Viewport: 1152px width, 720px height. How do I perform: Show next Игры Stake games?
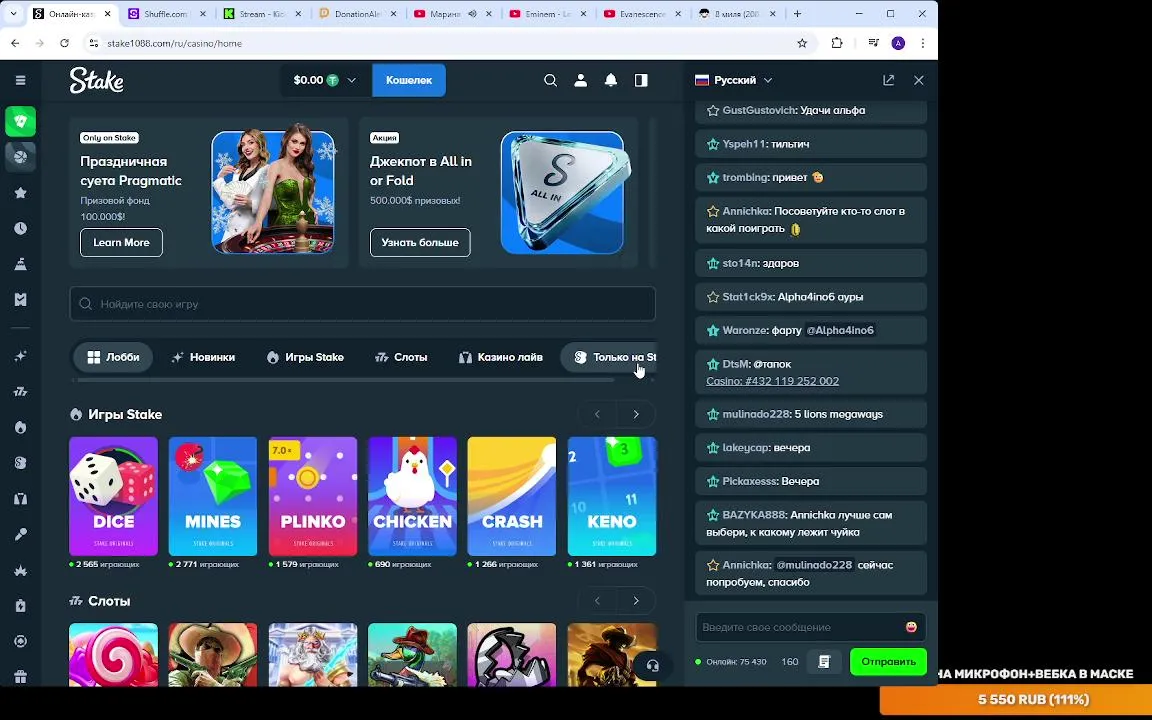[636, 414]
